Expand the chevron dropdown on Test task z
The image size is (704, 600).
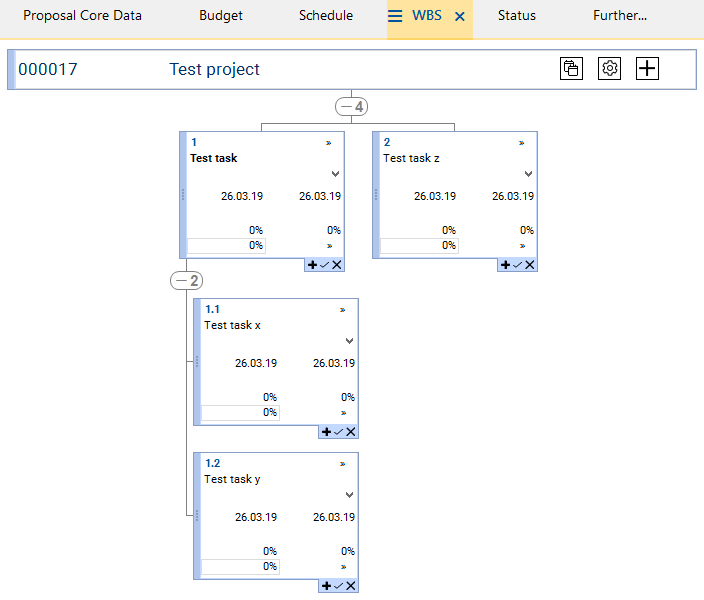coord(528,174)
